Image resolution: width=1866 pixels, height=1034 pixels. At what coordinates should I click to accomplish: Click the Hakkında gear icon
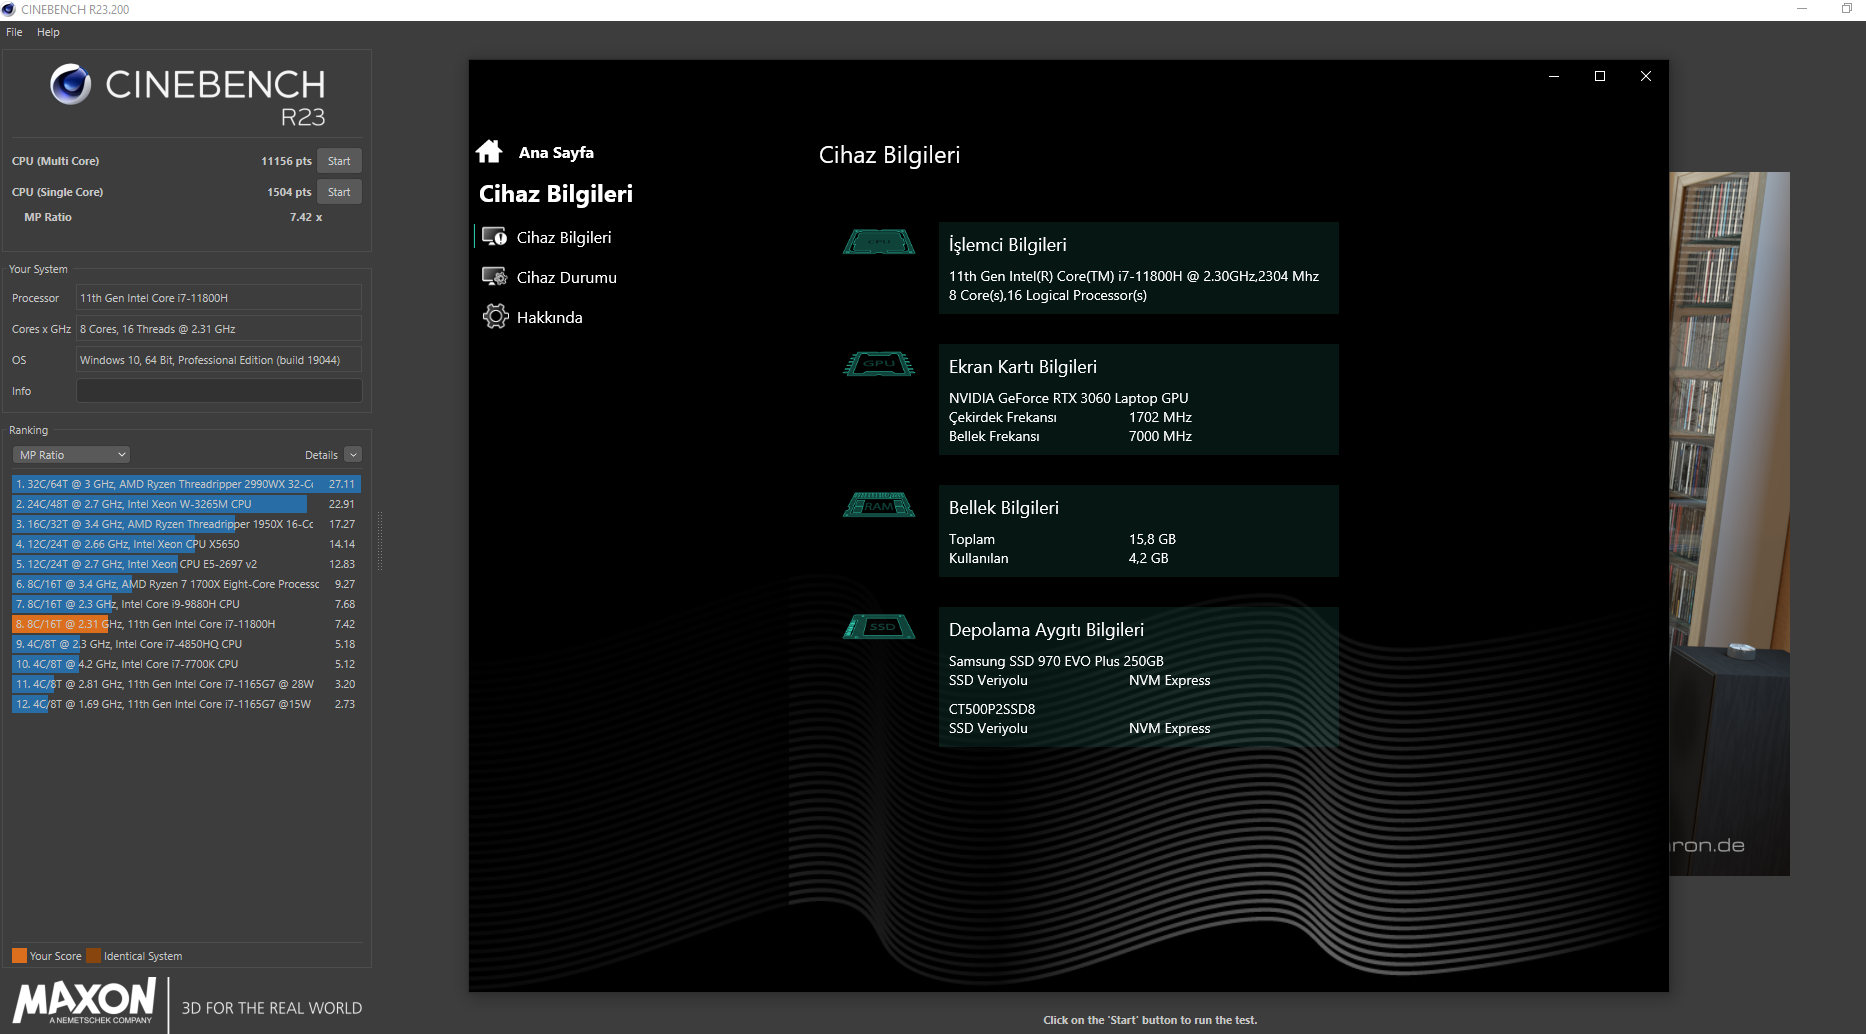495,317
